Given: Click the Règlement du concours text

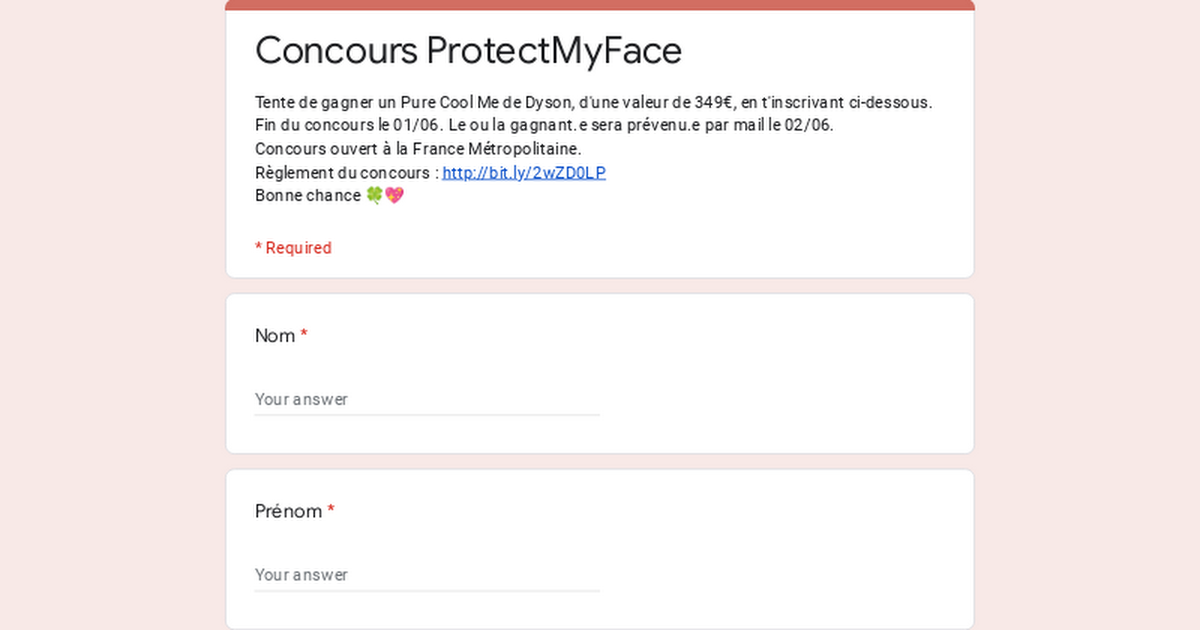Looking at the screenshot, I should pos(347,172).
